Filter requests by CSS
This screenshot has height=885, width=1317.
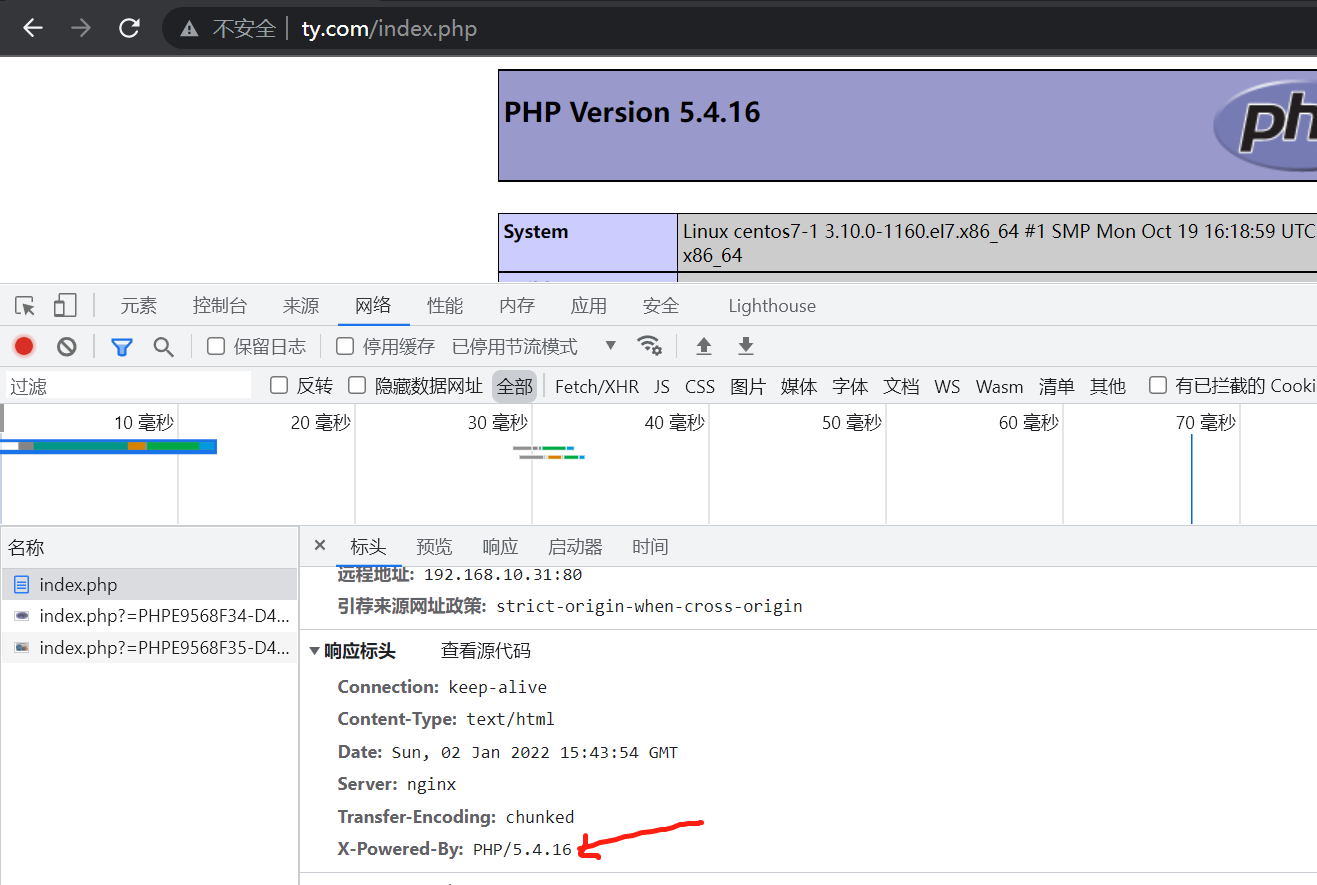pyautogui.click(x=700, y=386)
